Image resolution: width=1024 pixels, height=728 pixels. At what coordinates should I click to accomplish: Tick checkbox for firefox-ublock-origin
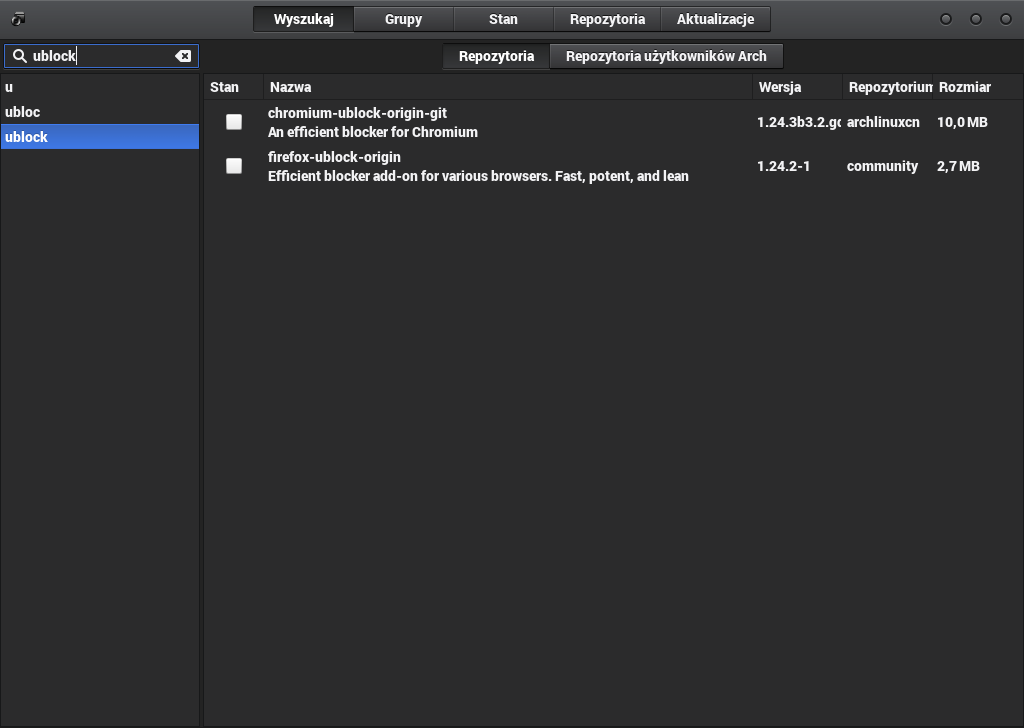point(234,166)
